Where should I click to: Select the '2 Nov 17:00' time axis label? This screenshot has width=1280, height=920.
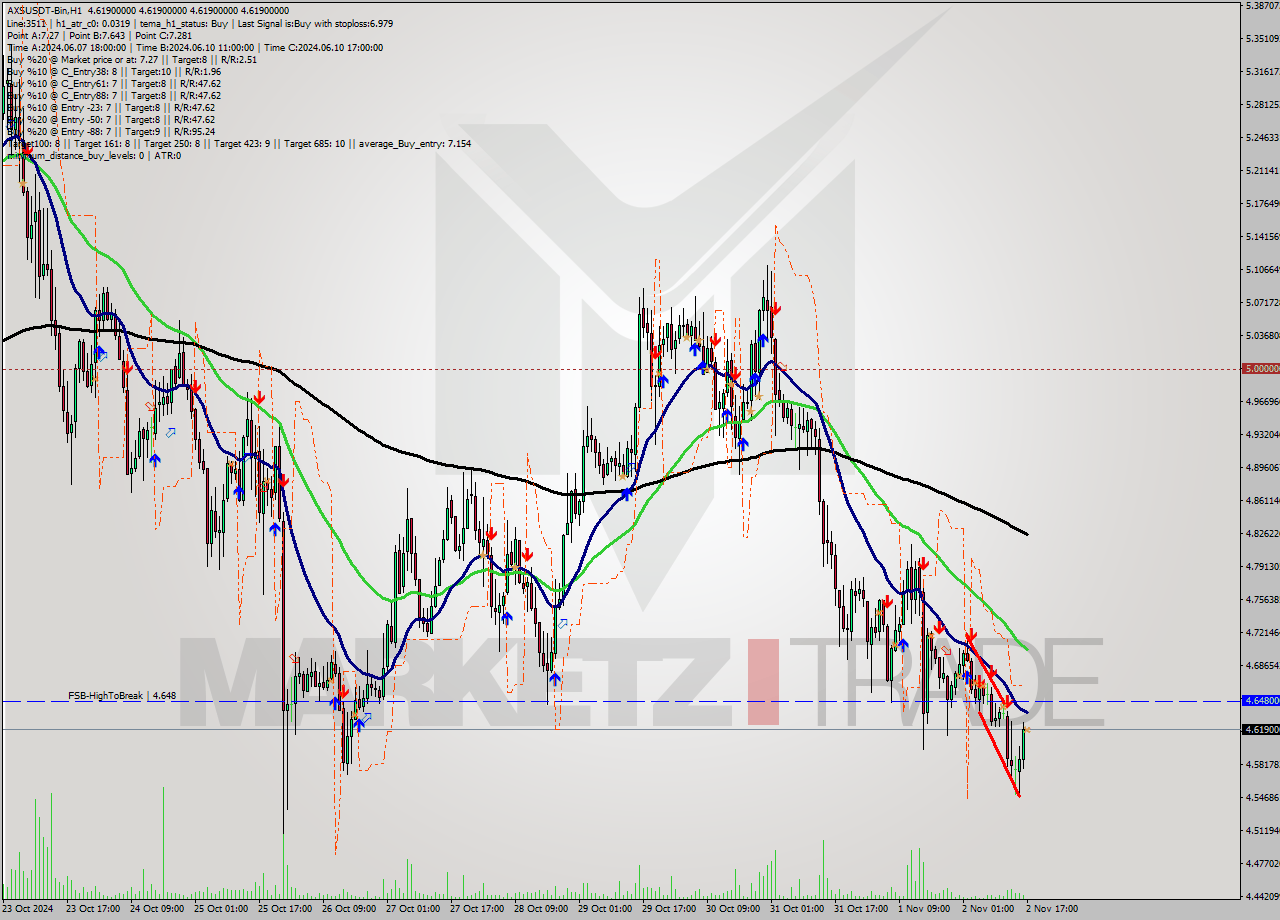1051,909
